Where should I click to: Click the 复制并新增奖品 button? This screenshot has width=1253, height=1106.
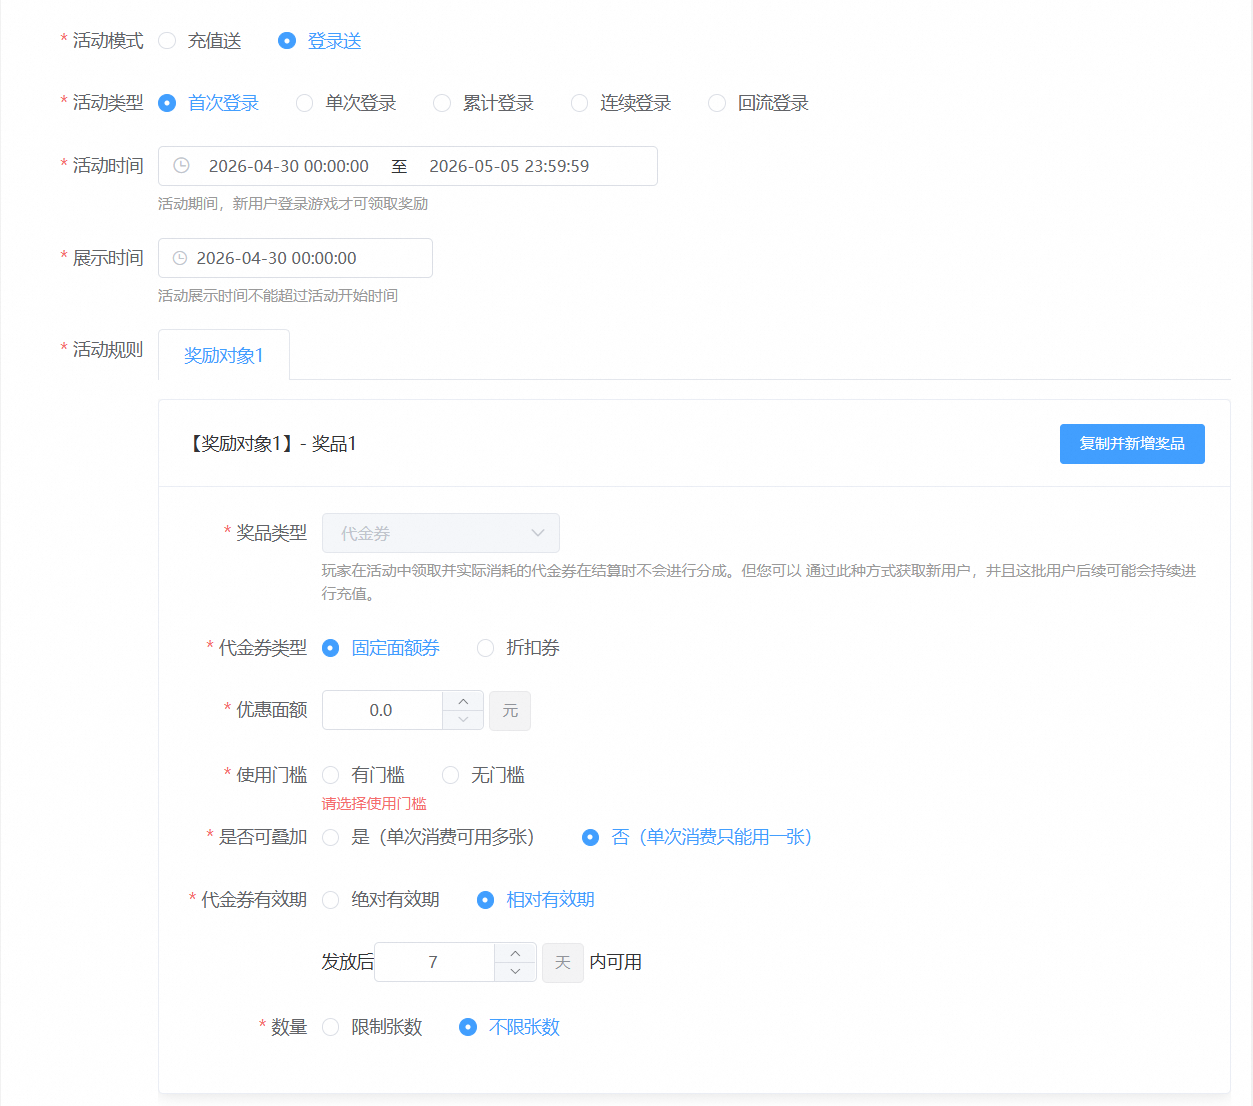[1131, 444]
